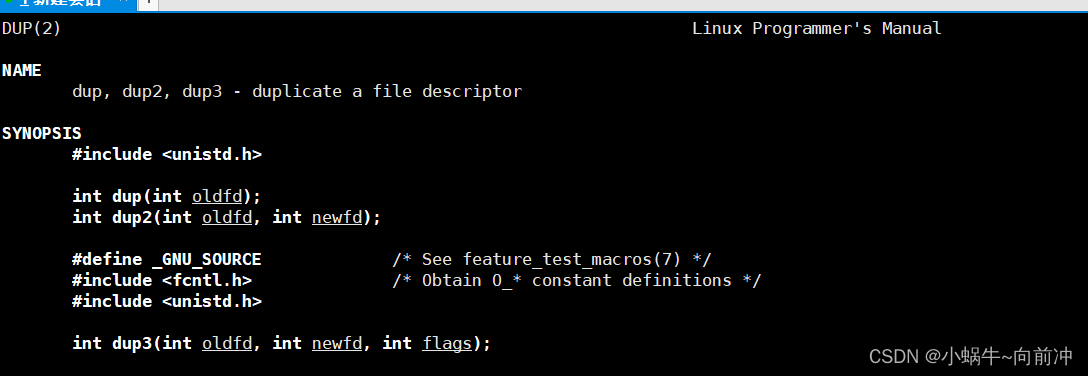The width and height of the screenshot is (1088, 376).
Task: Click the underlined oldfd in the dup declaration
Action: pos(217,196)
